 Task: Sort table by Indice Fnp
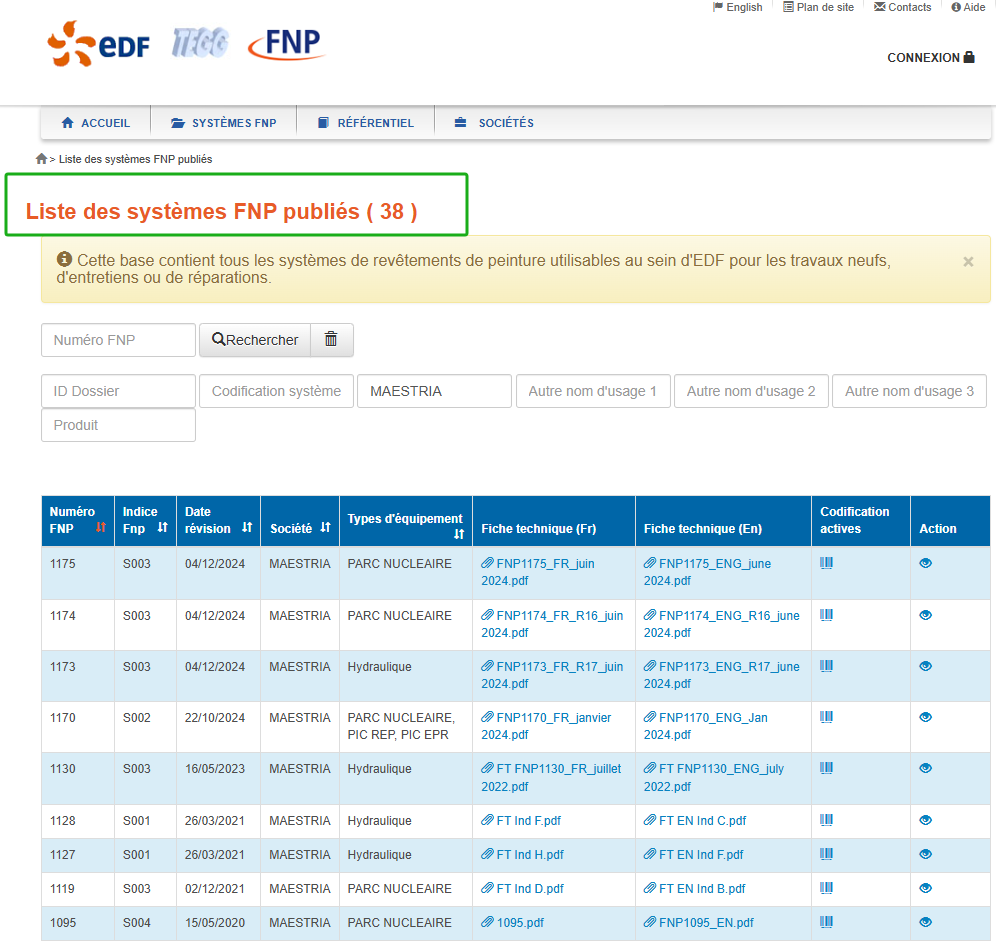[x=163, y=527]
